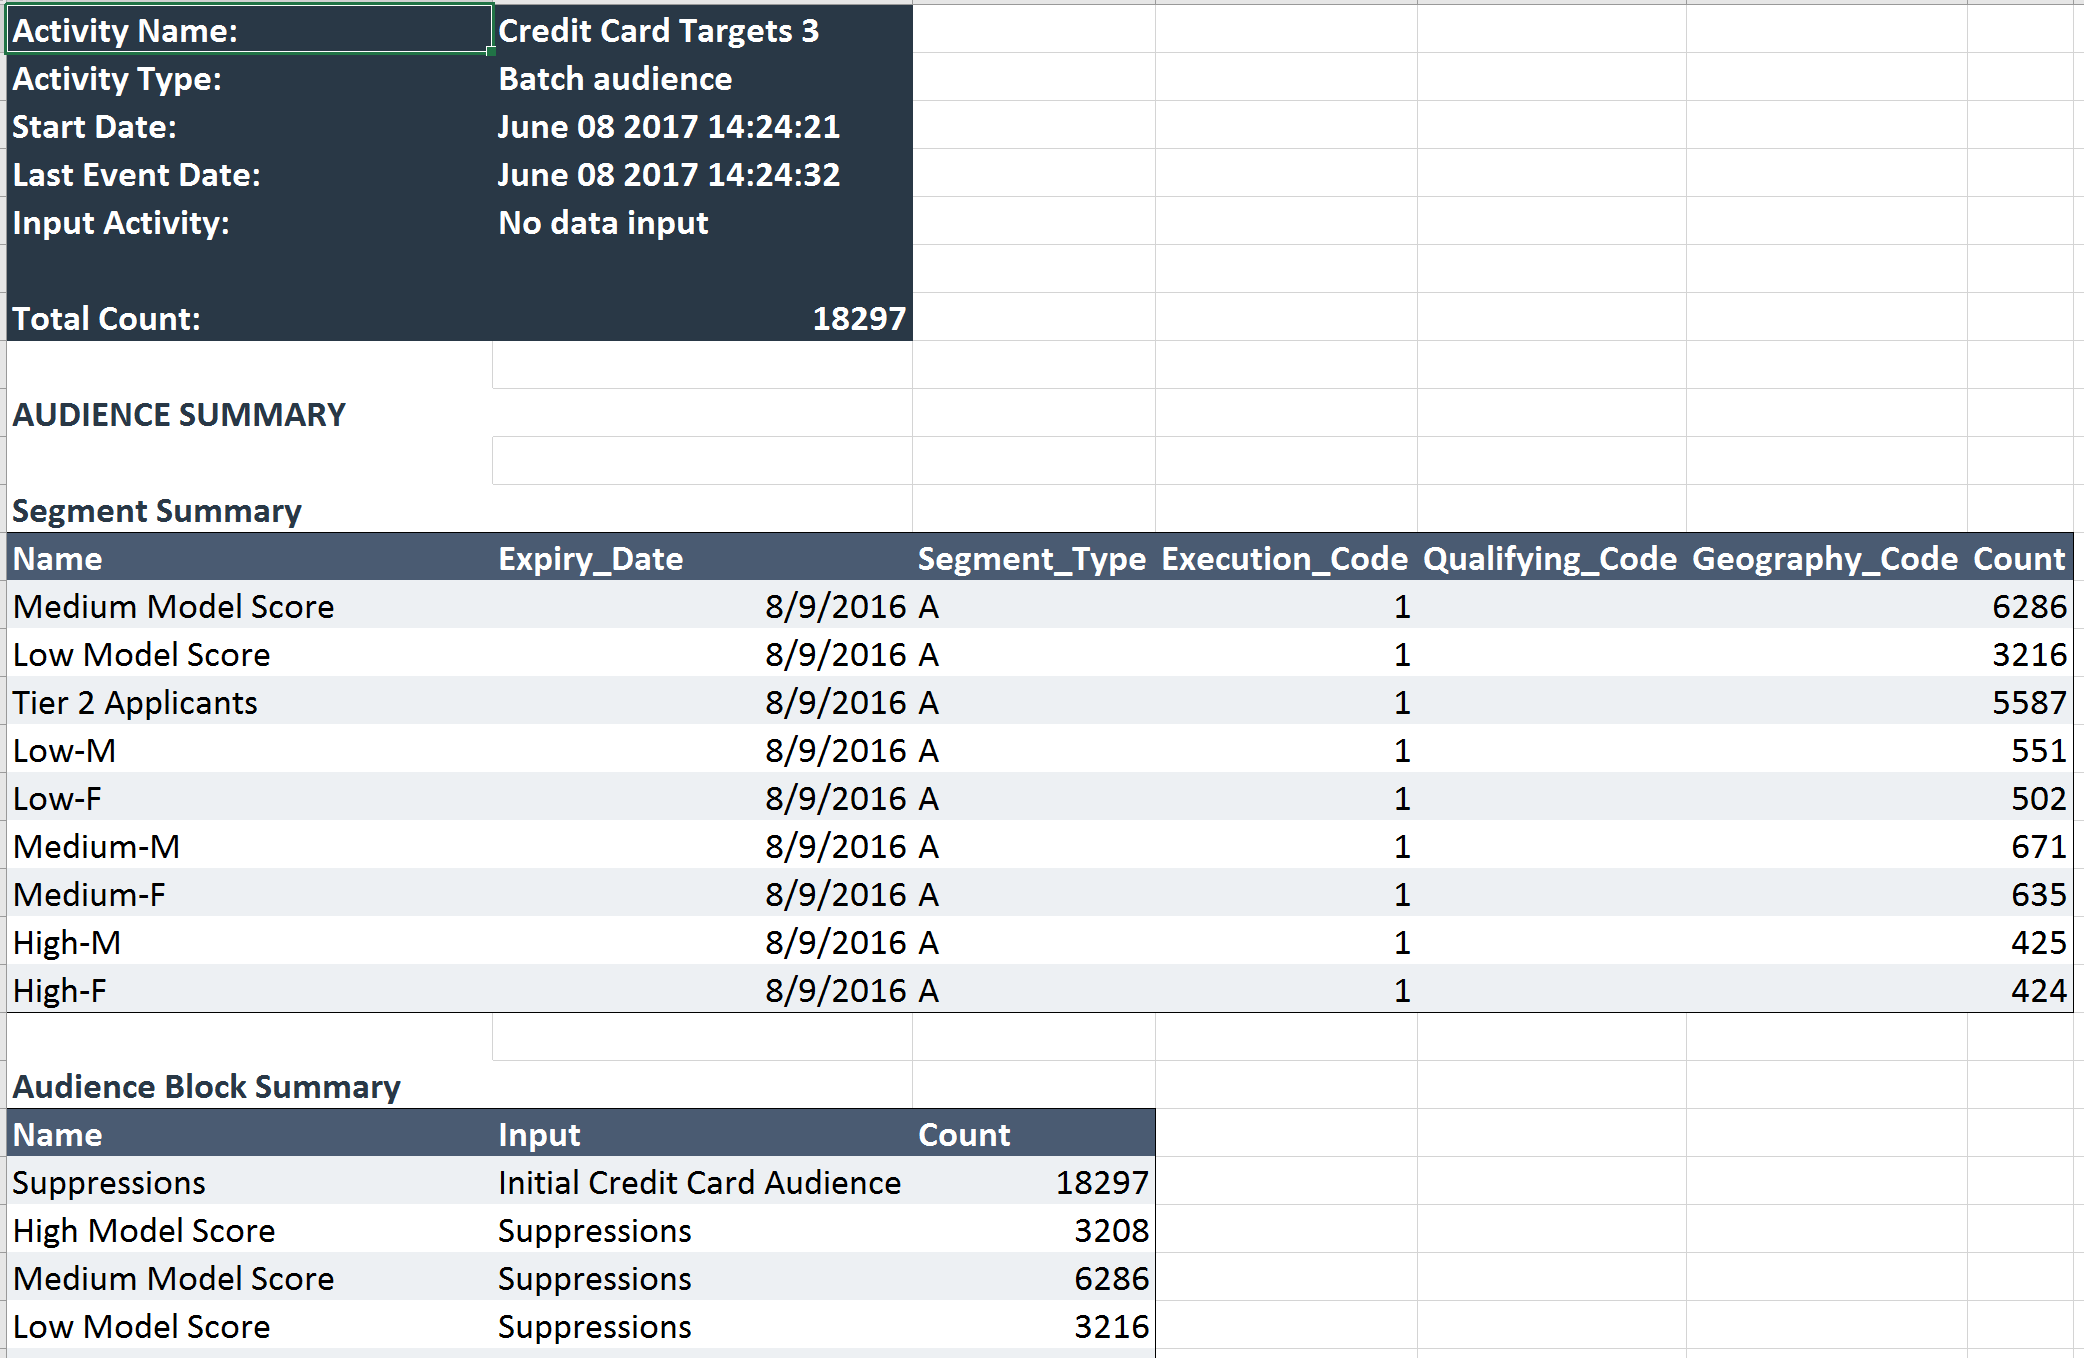Select the Geography_Code header cell
This screenshot has width=2084, height=1358.
1825,559
